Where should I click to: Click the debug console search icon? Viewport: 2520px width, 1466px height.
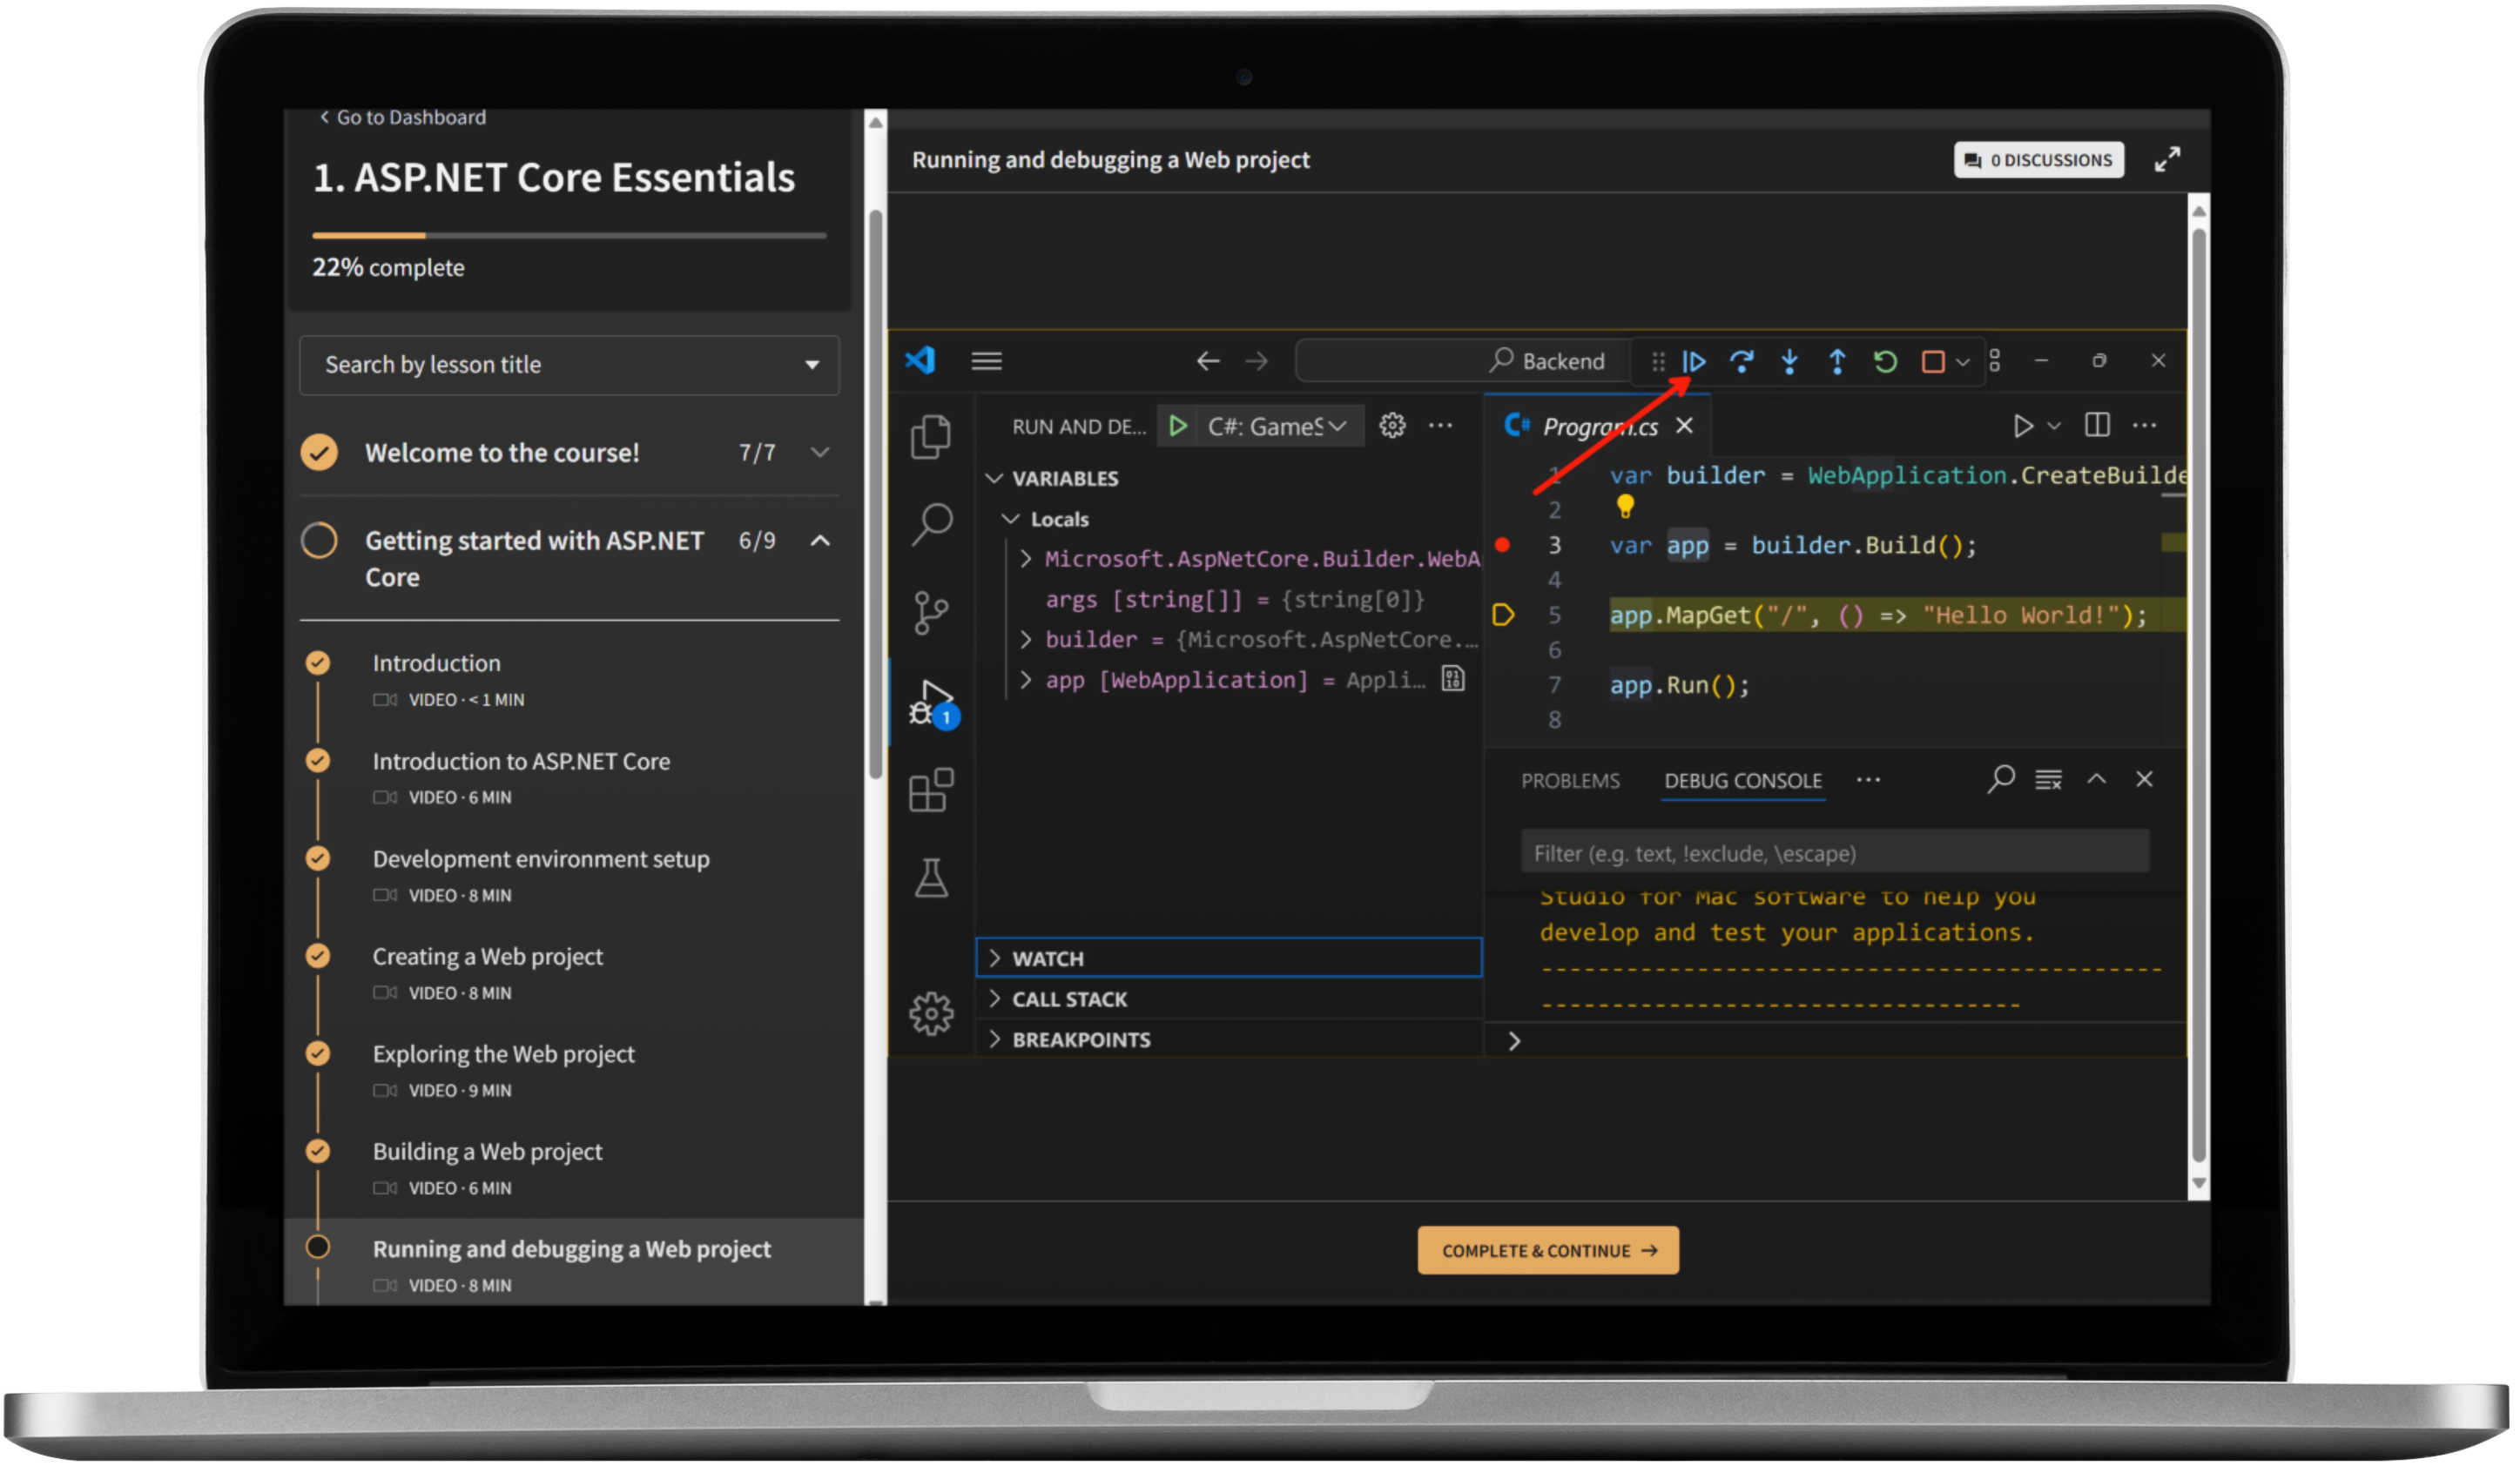2001,779
